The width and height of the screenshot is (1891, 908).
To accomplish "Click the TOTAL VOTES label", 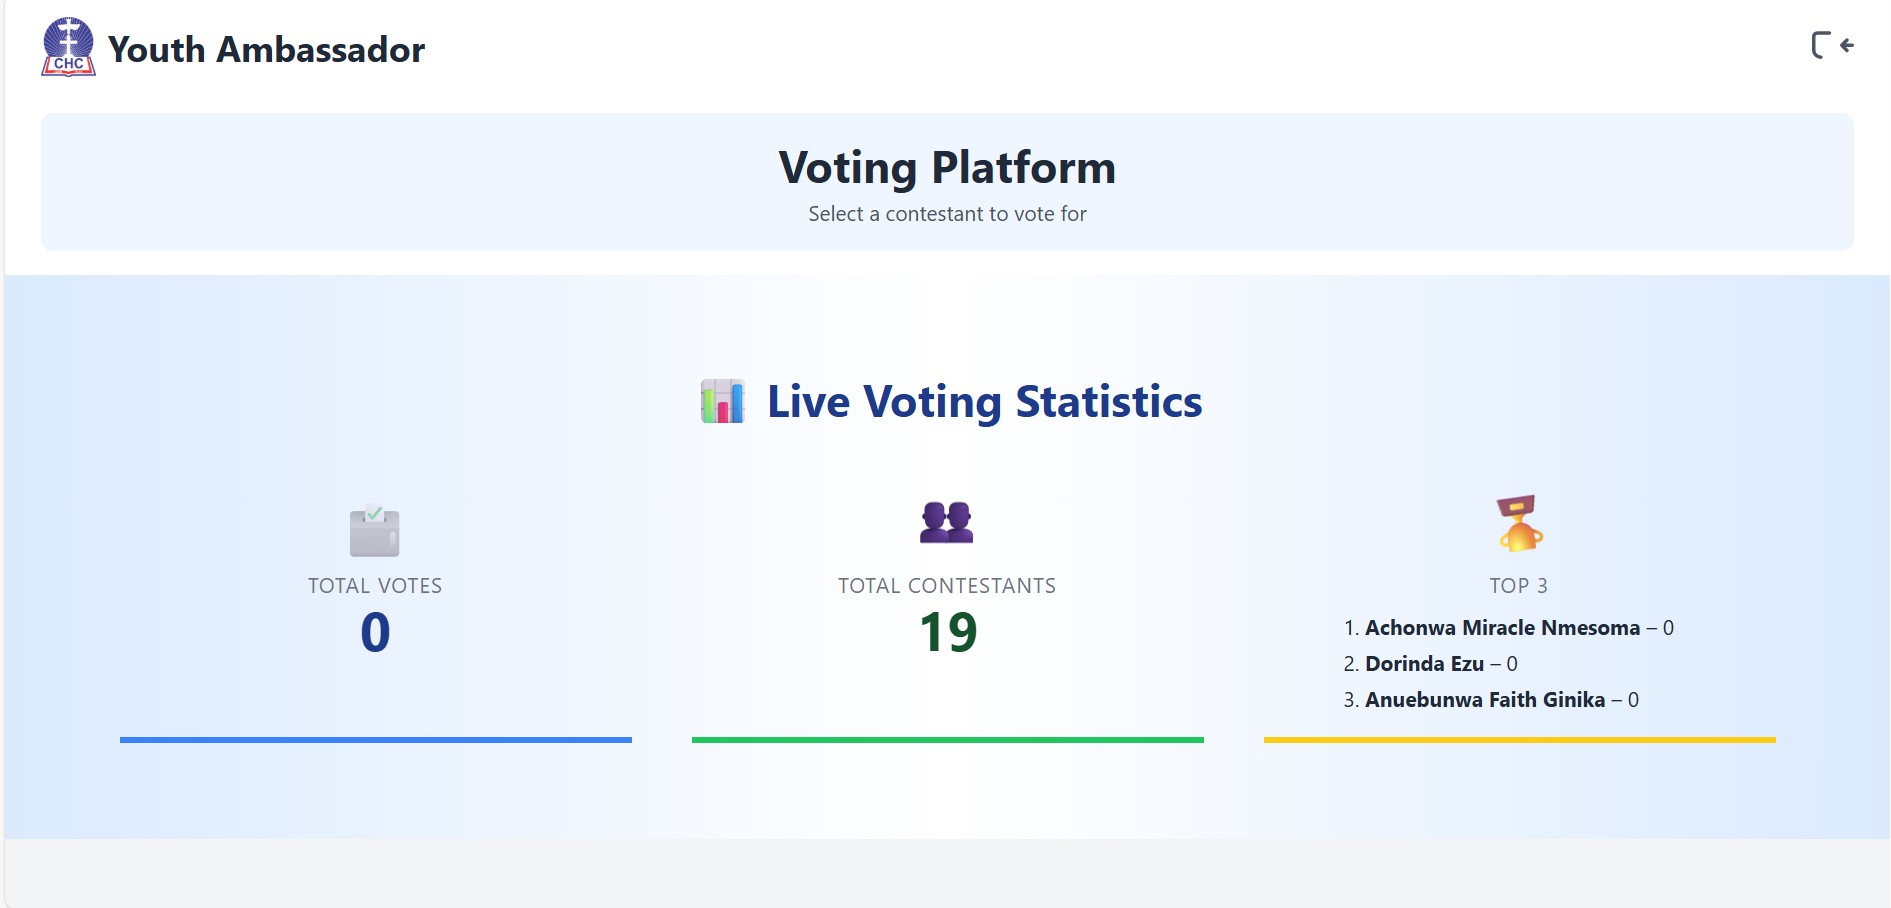I will pos(375,586).
